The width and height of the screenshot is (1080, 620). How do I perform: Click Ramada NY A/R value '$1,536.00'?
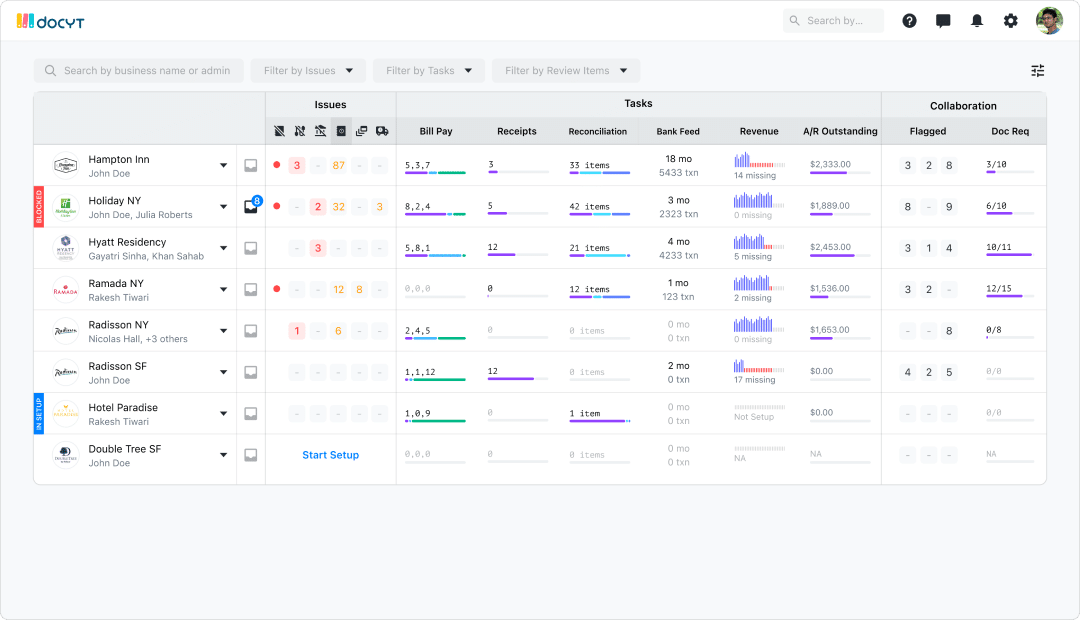coord(829,289)
